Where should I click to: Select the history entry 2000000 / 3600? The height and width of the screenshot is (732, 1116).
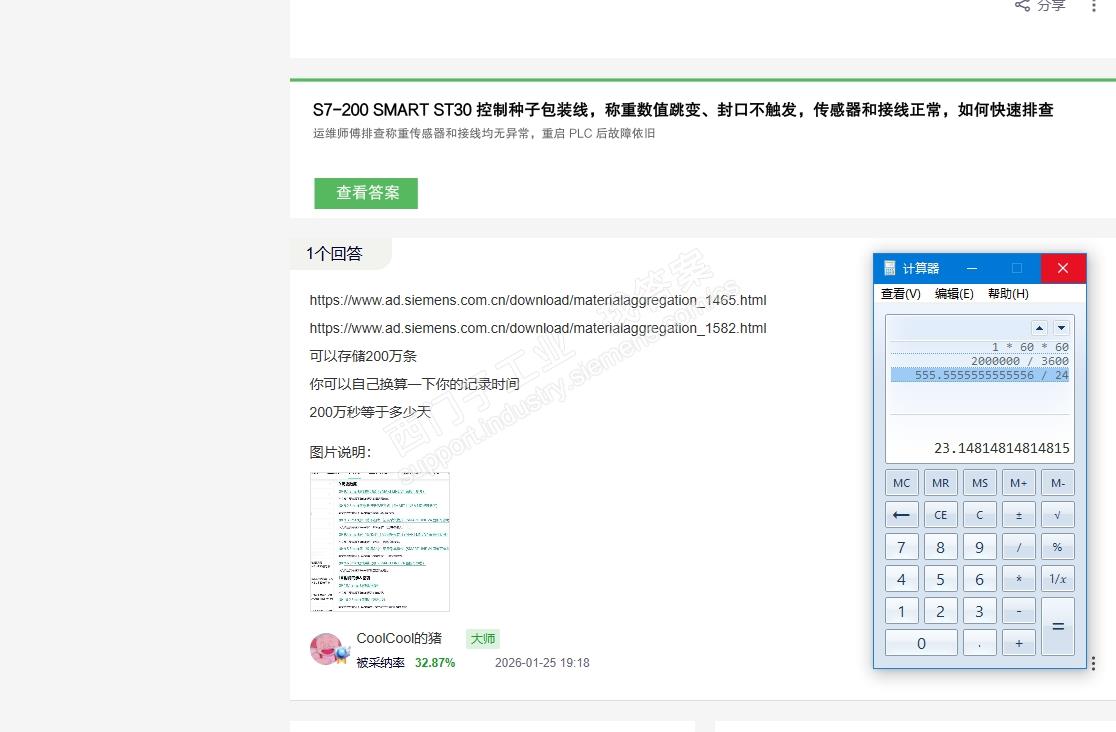pyautogui.click(x=979, y=361)
